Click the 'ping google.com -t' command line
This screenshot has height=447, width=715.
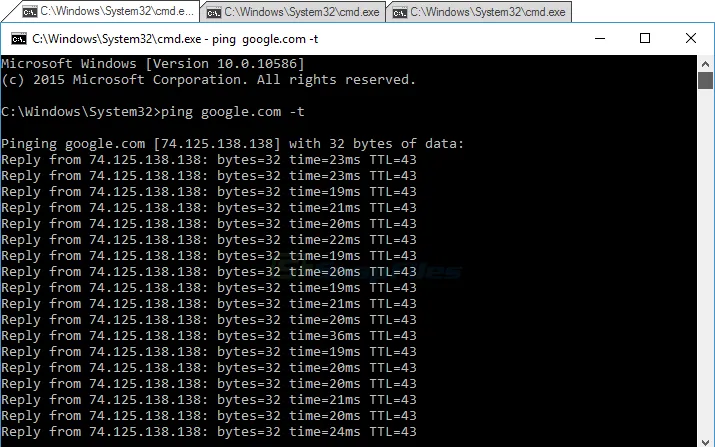153,112
